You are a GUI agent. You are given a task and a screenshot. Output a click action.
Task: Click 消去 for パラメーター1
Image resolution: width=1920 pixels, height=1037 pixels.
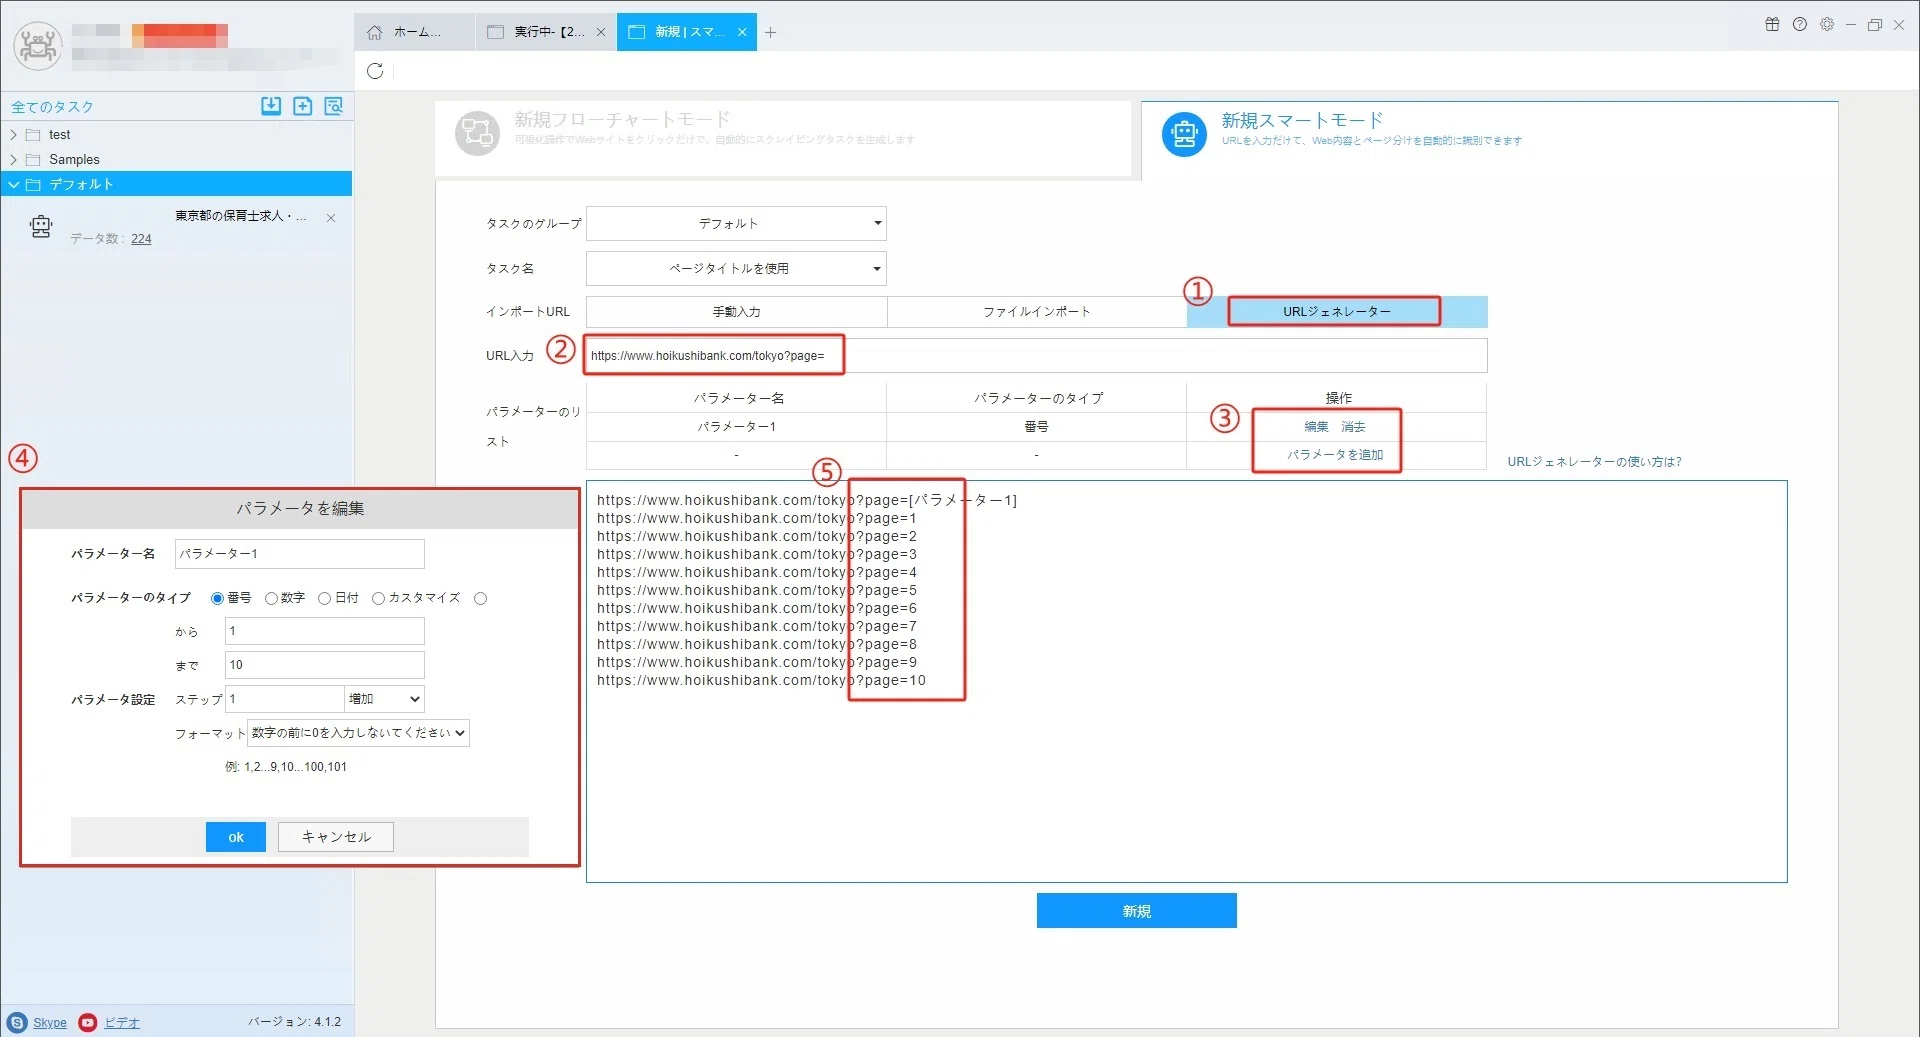1353,427
